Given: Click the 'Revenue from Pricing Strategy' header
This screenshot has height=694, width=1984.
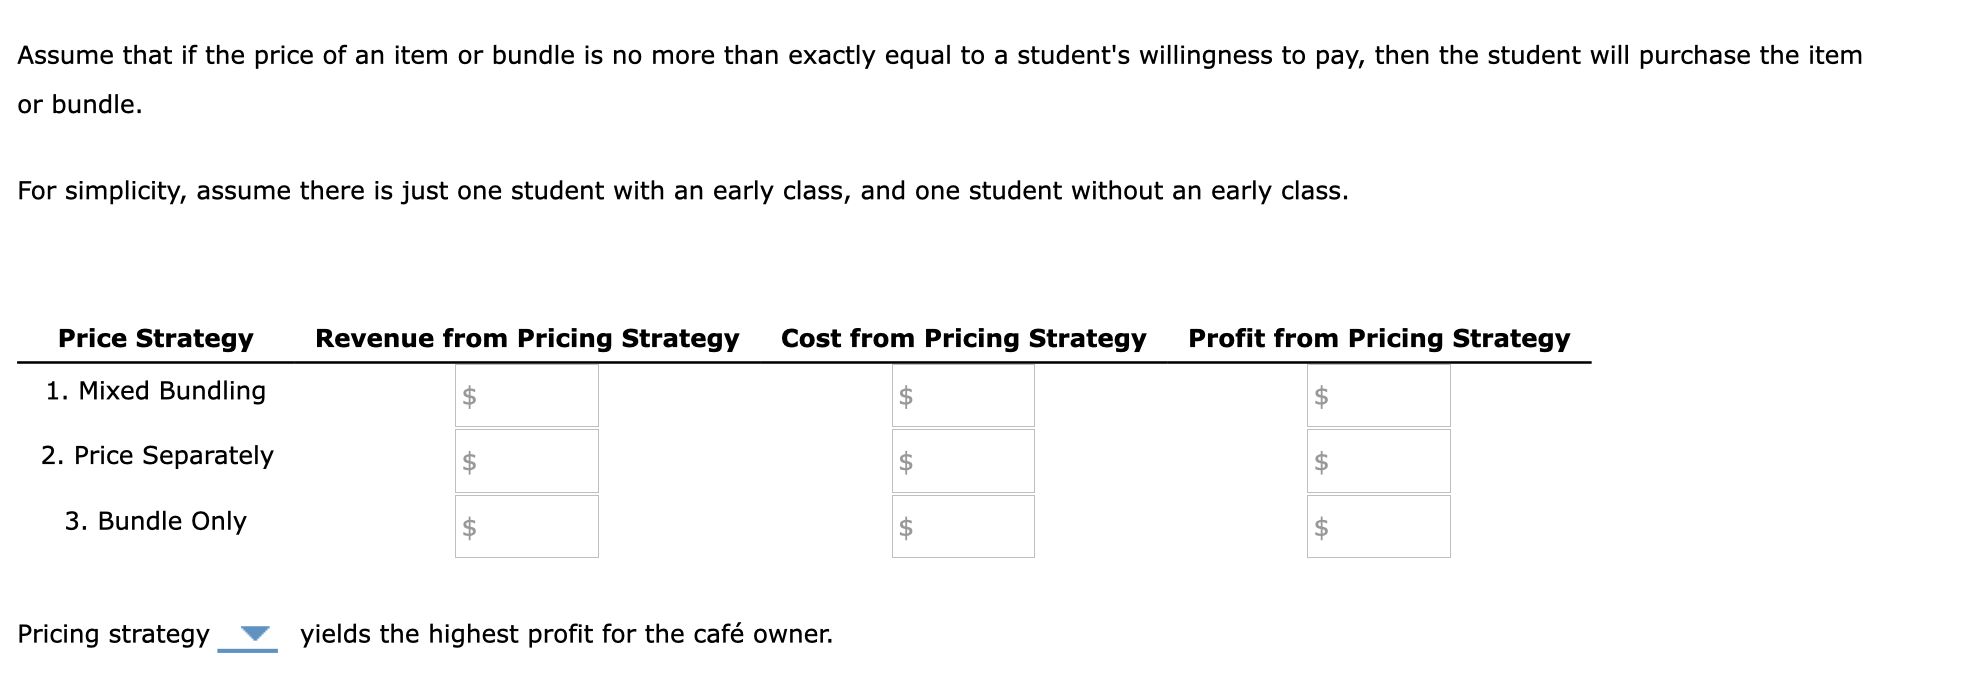Looking at the screenshot, I should pyautogui.click(x=527, y=339).
